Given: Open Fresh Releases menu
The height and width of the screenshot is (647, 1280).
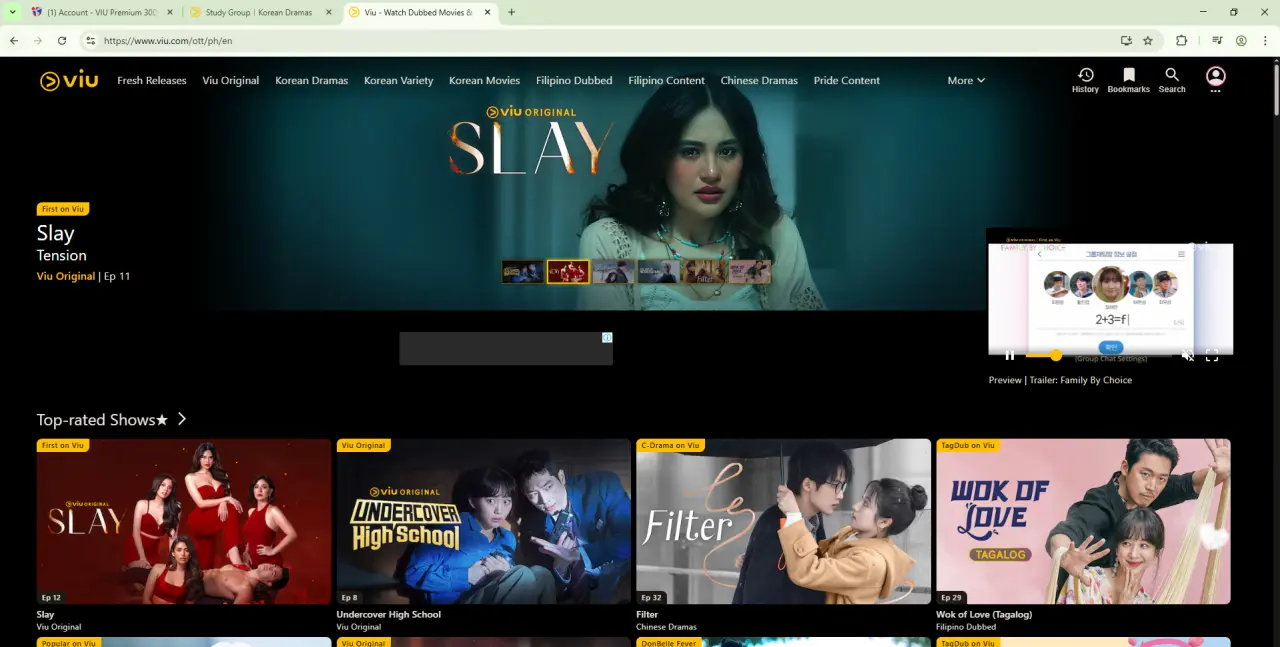Looking at the screenshot, I should 152,80.
